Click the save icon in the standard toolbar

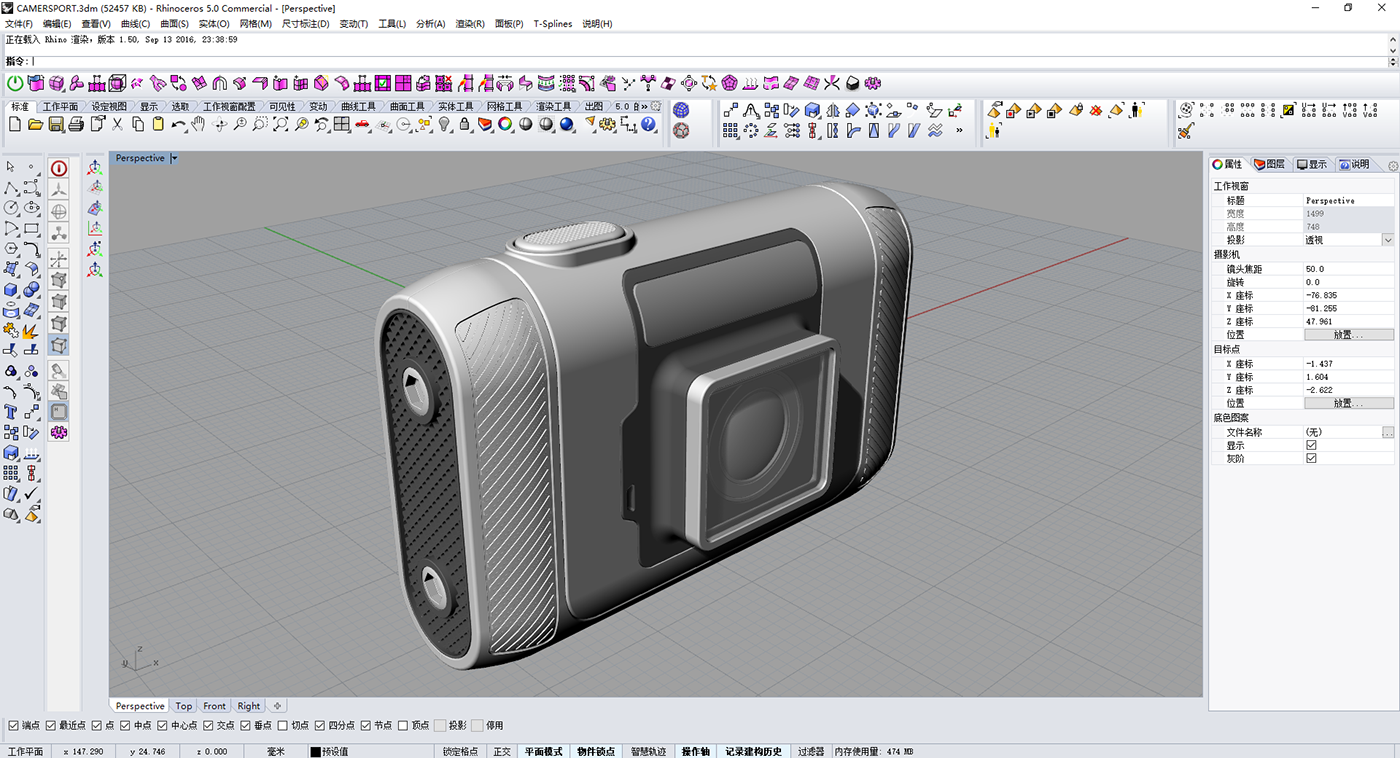tap(56, 125)
